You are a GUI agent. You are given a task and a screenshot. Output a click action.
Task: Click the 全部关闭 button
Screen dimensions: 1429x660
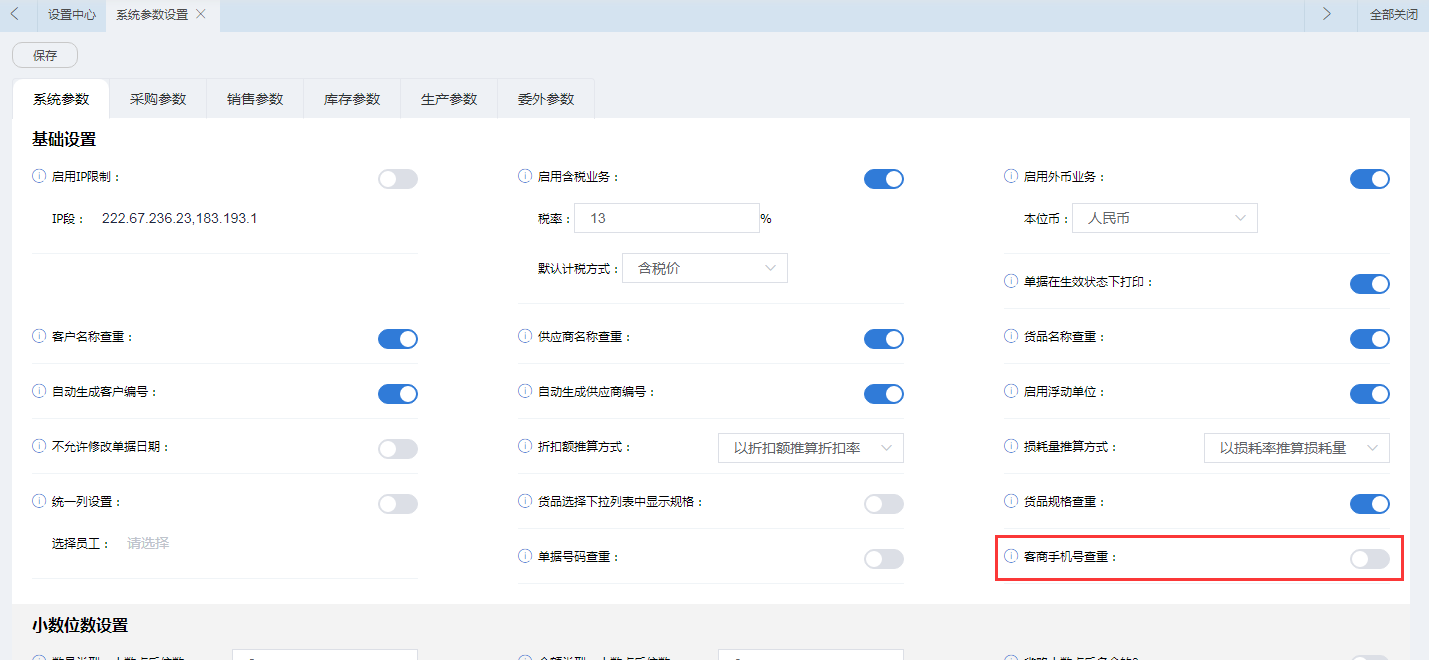pos(1393,15)
